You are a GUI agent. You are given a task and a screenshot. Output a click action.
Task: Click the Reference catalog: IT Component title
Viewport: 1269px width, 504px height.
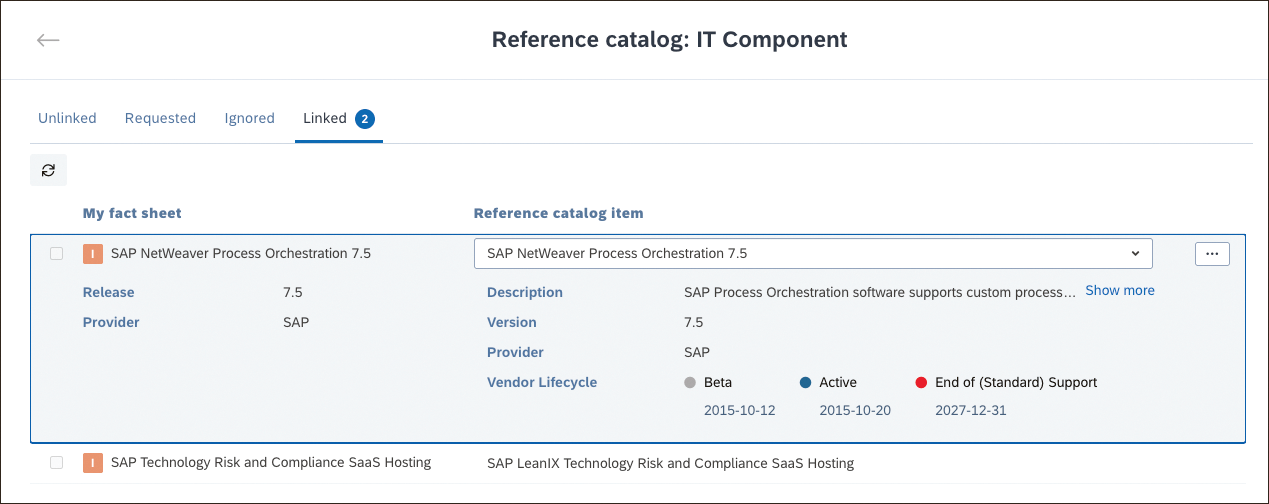coord(670,40)
